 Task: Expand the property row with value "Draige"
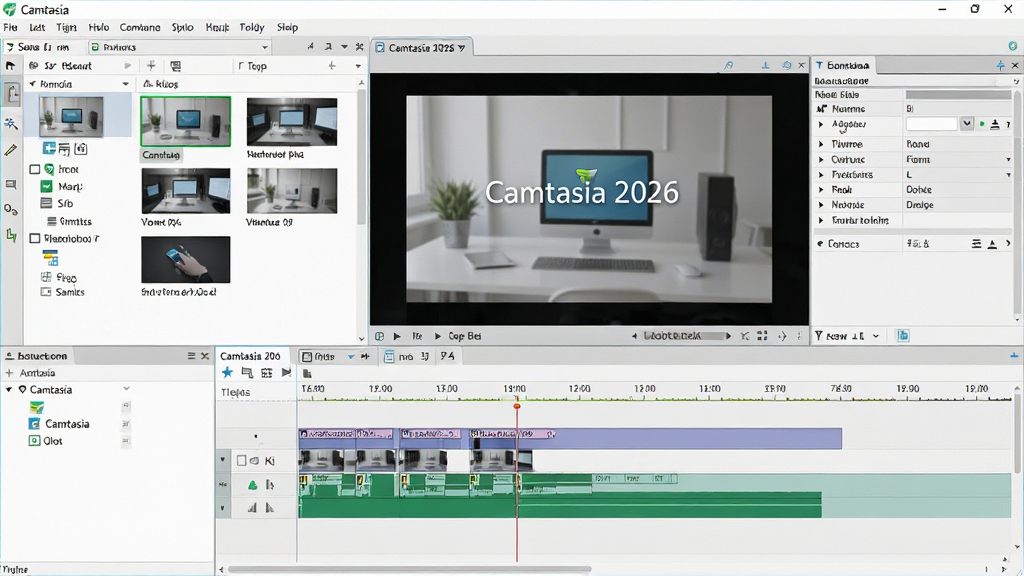tap(822, 205)
